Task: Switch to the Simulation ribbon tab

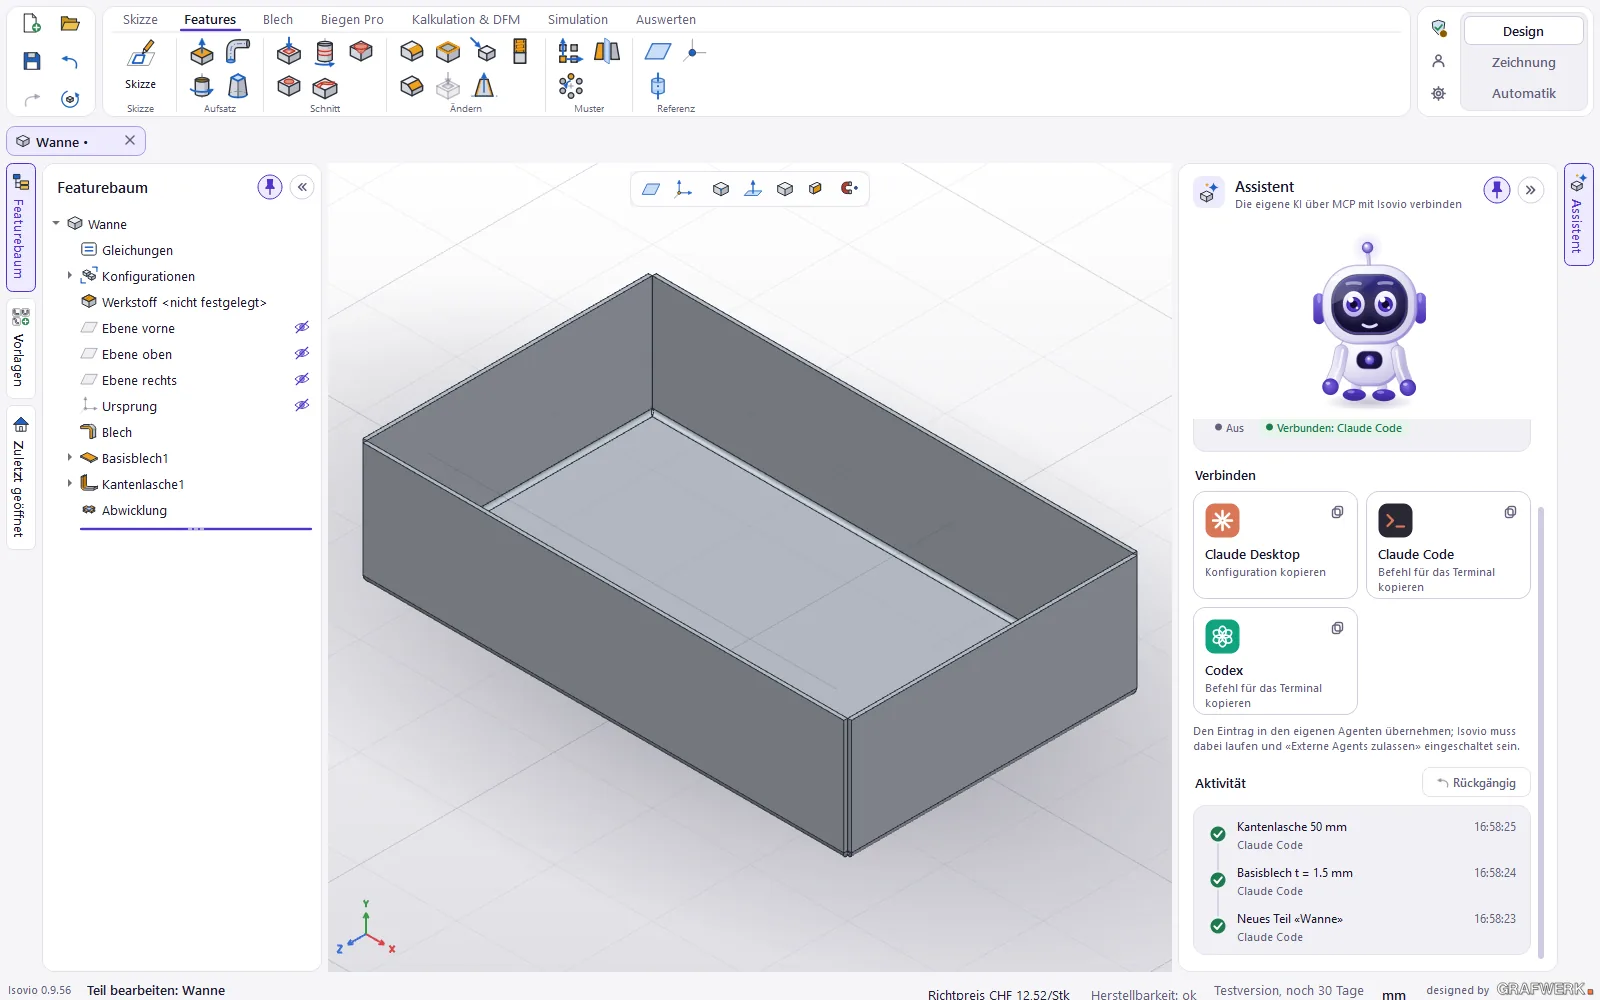Action: click(x=577, y=19)
